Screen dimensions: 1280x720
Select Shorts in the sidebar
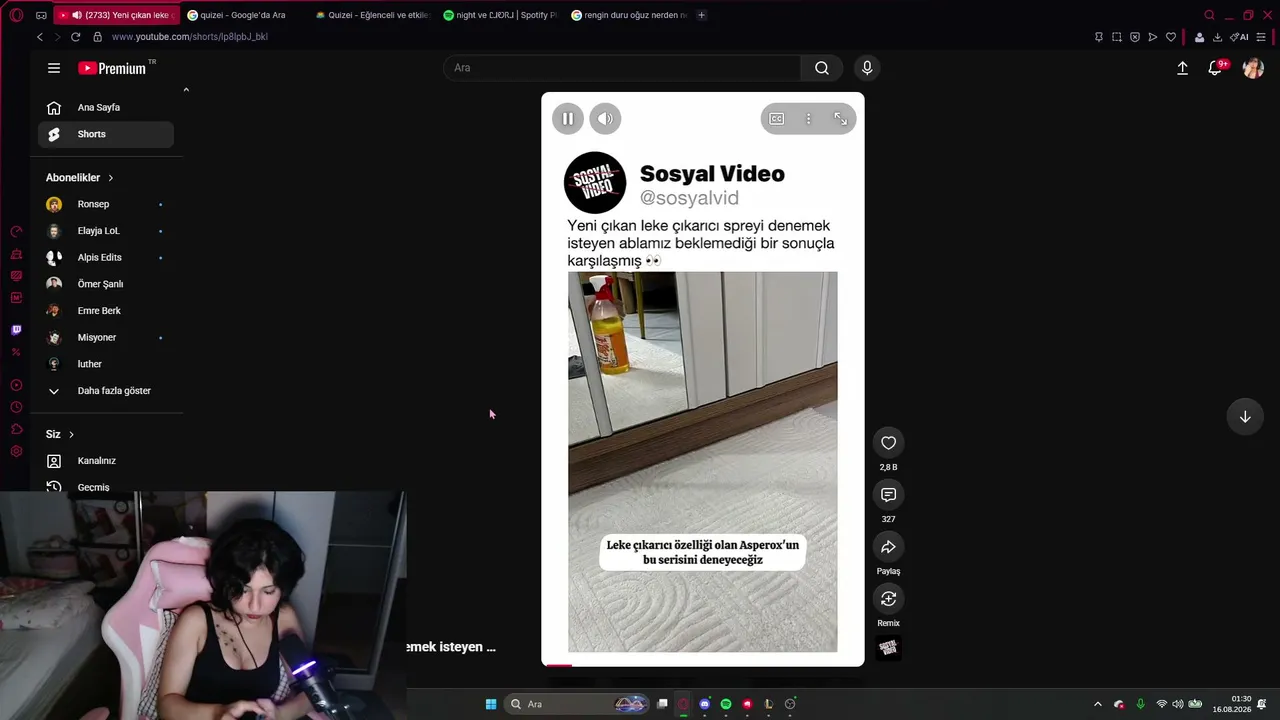(106, 134)
